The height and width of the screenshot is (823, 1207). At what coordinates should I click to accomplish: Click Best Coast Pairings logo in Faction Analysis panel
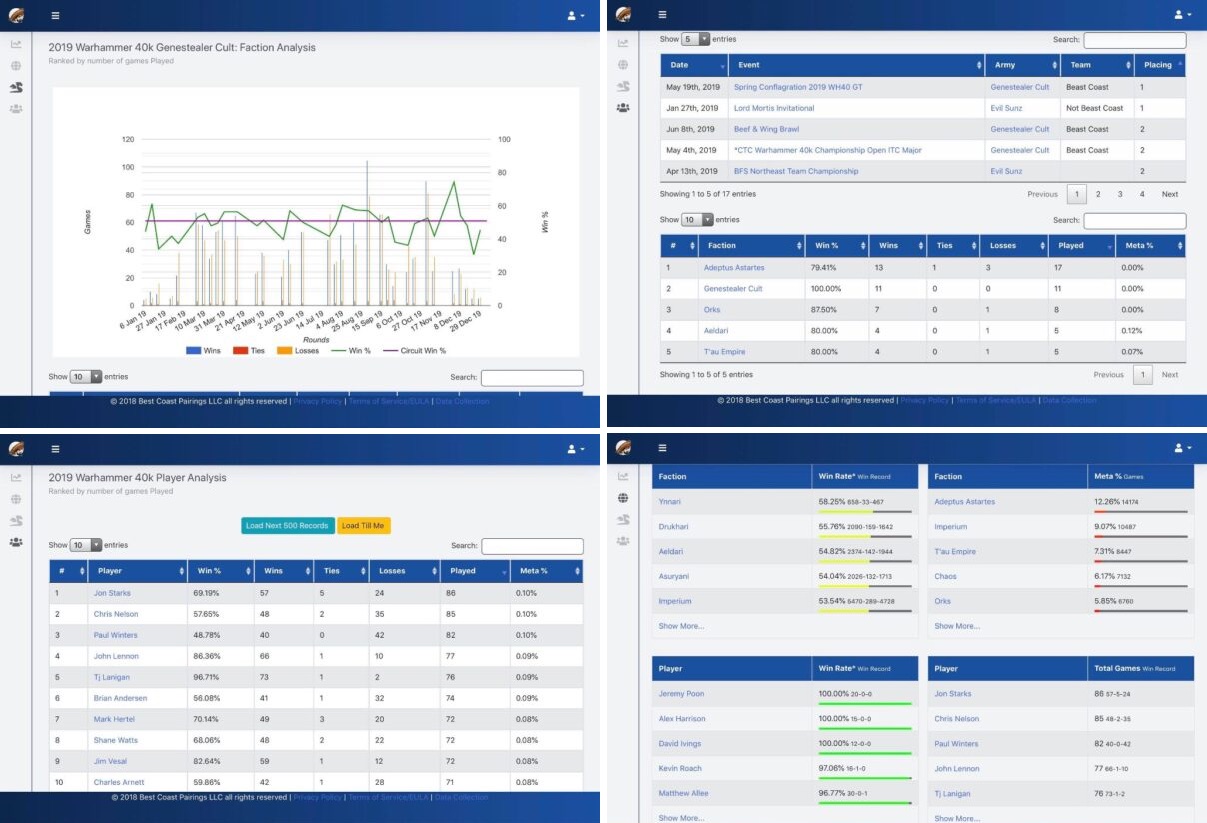click(17, 16)
